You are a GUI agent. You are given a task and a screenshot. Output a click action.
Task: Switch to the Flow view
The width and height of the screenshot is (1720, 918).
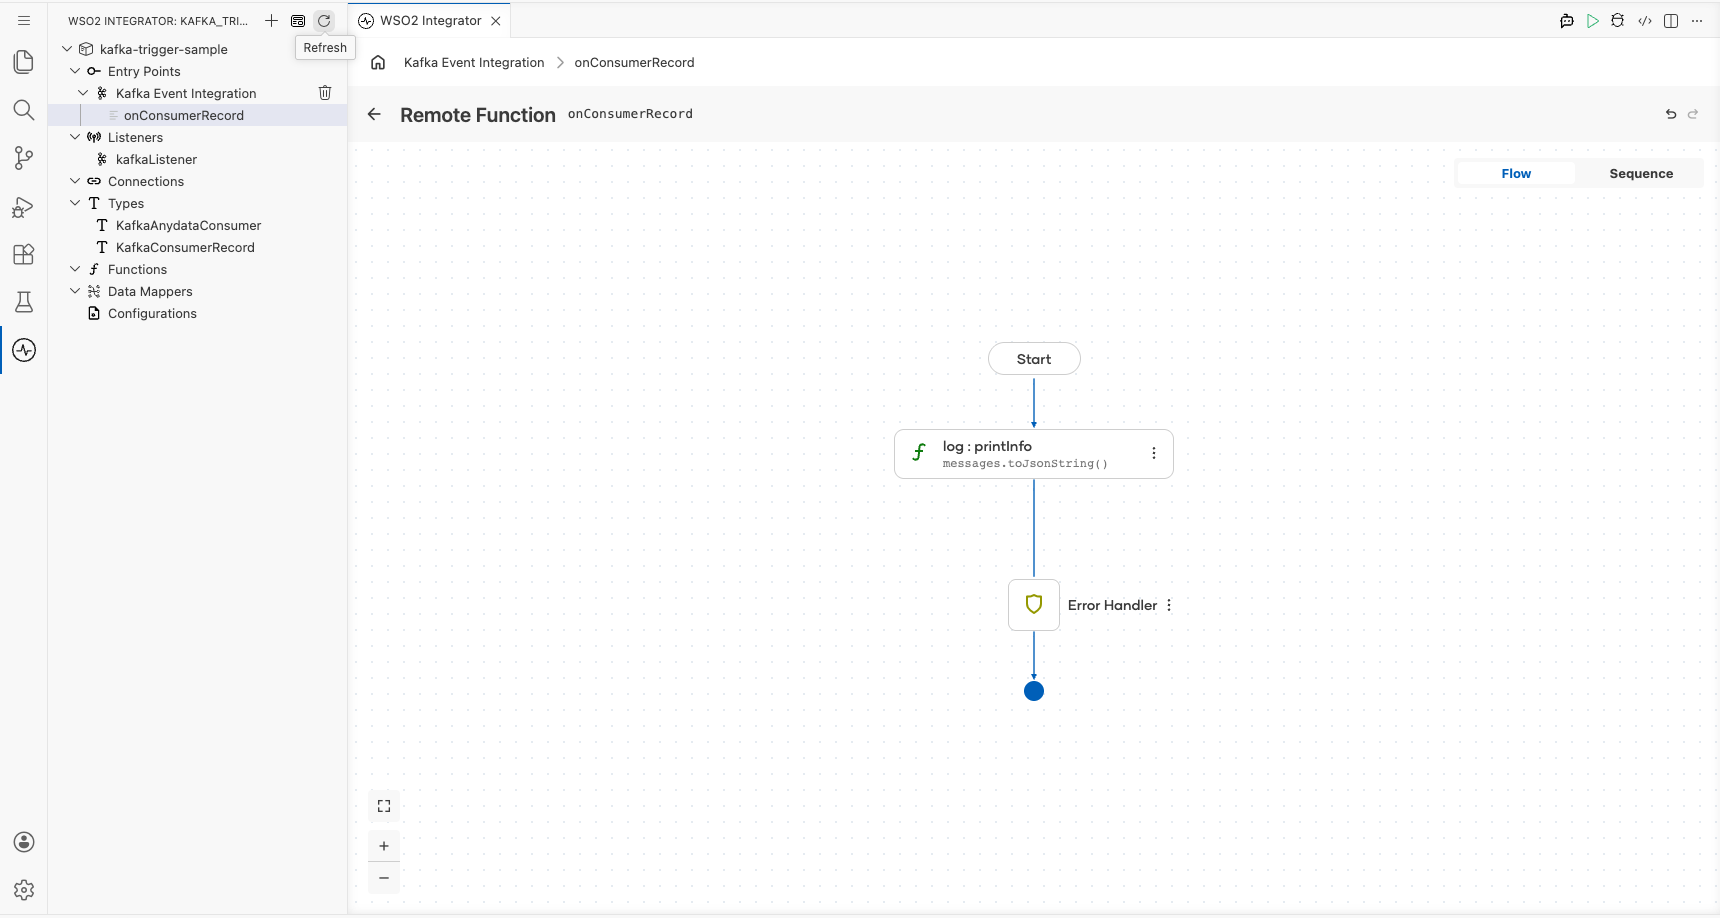pos(1516,173)
